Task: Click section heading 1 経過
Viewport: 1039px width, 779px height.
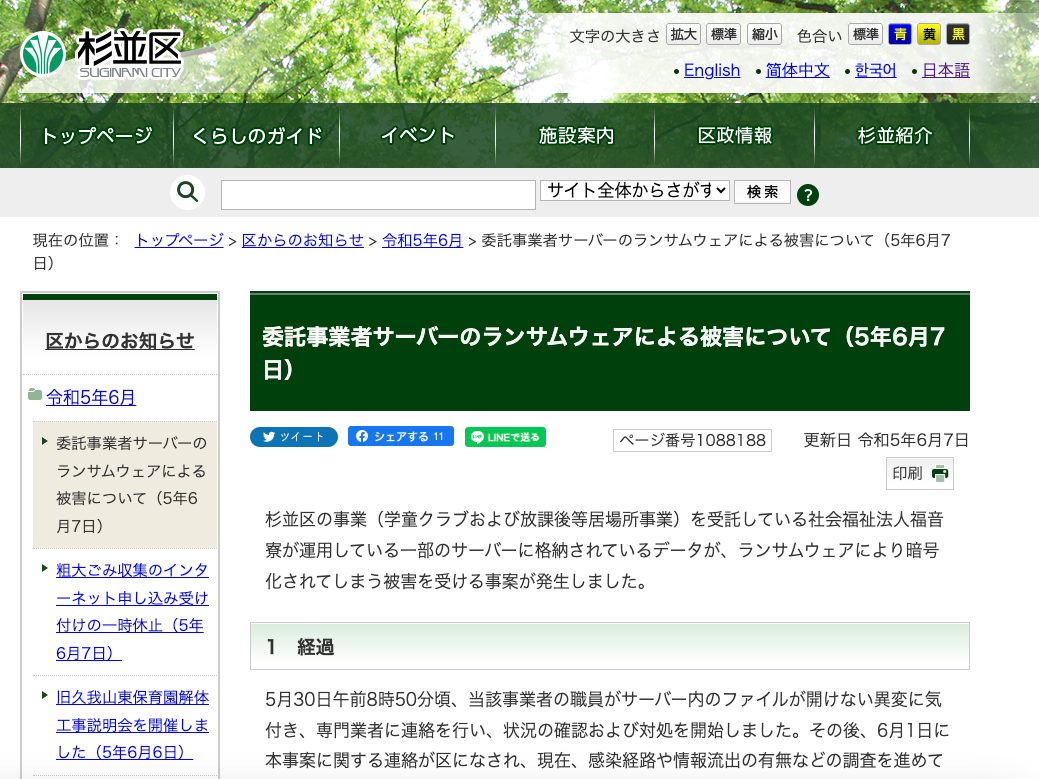Action: [610, 647]
